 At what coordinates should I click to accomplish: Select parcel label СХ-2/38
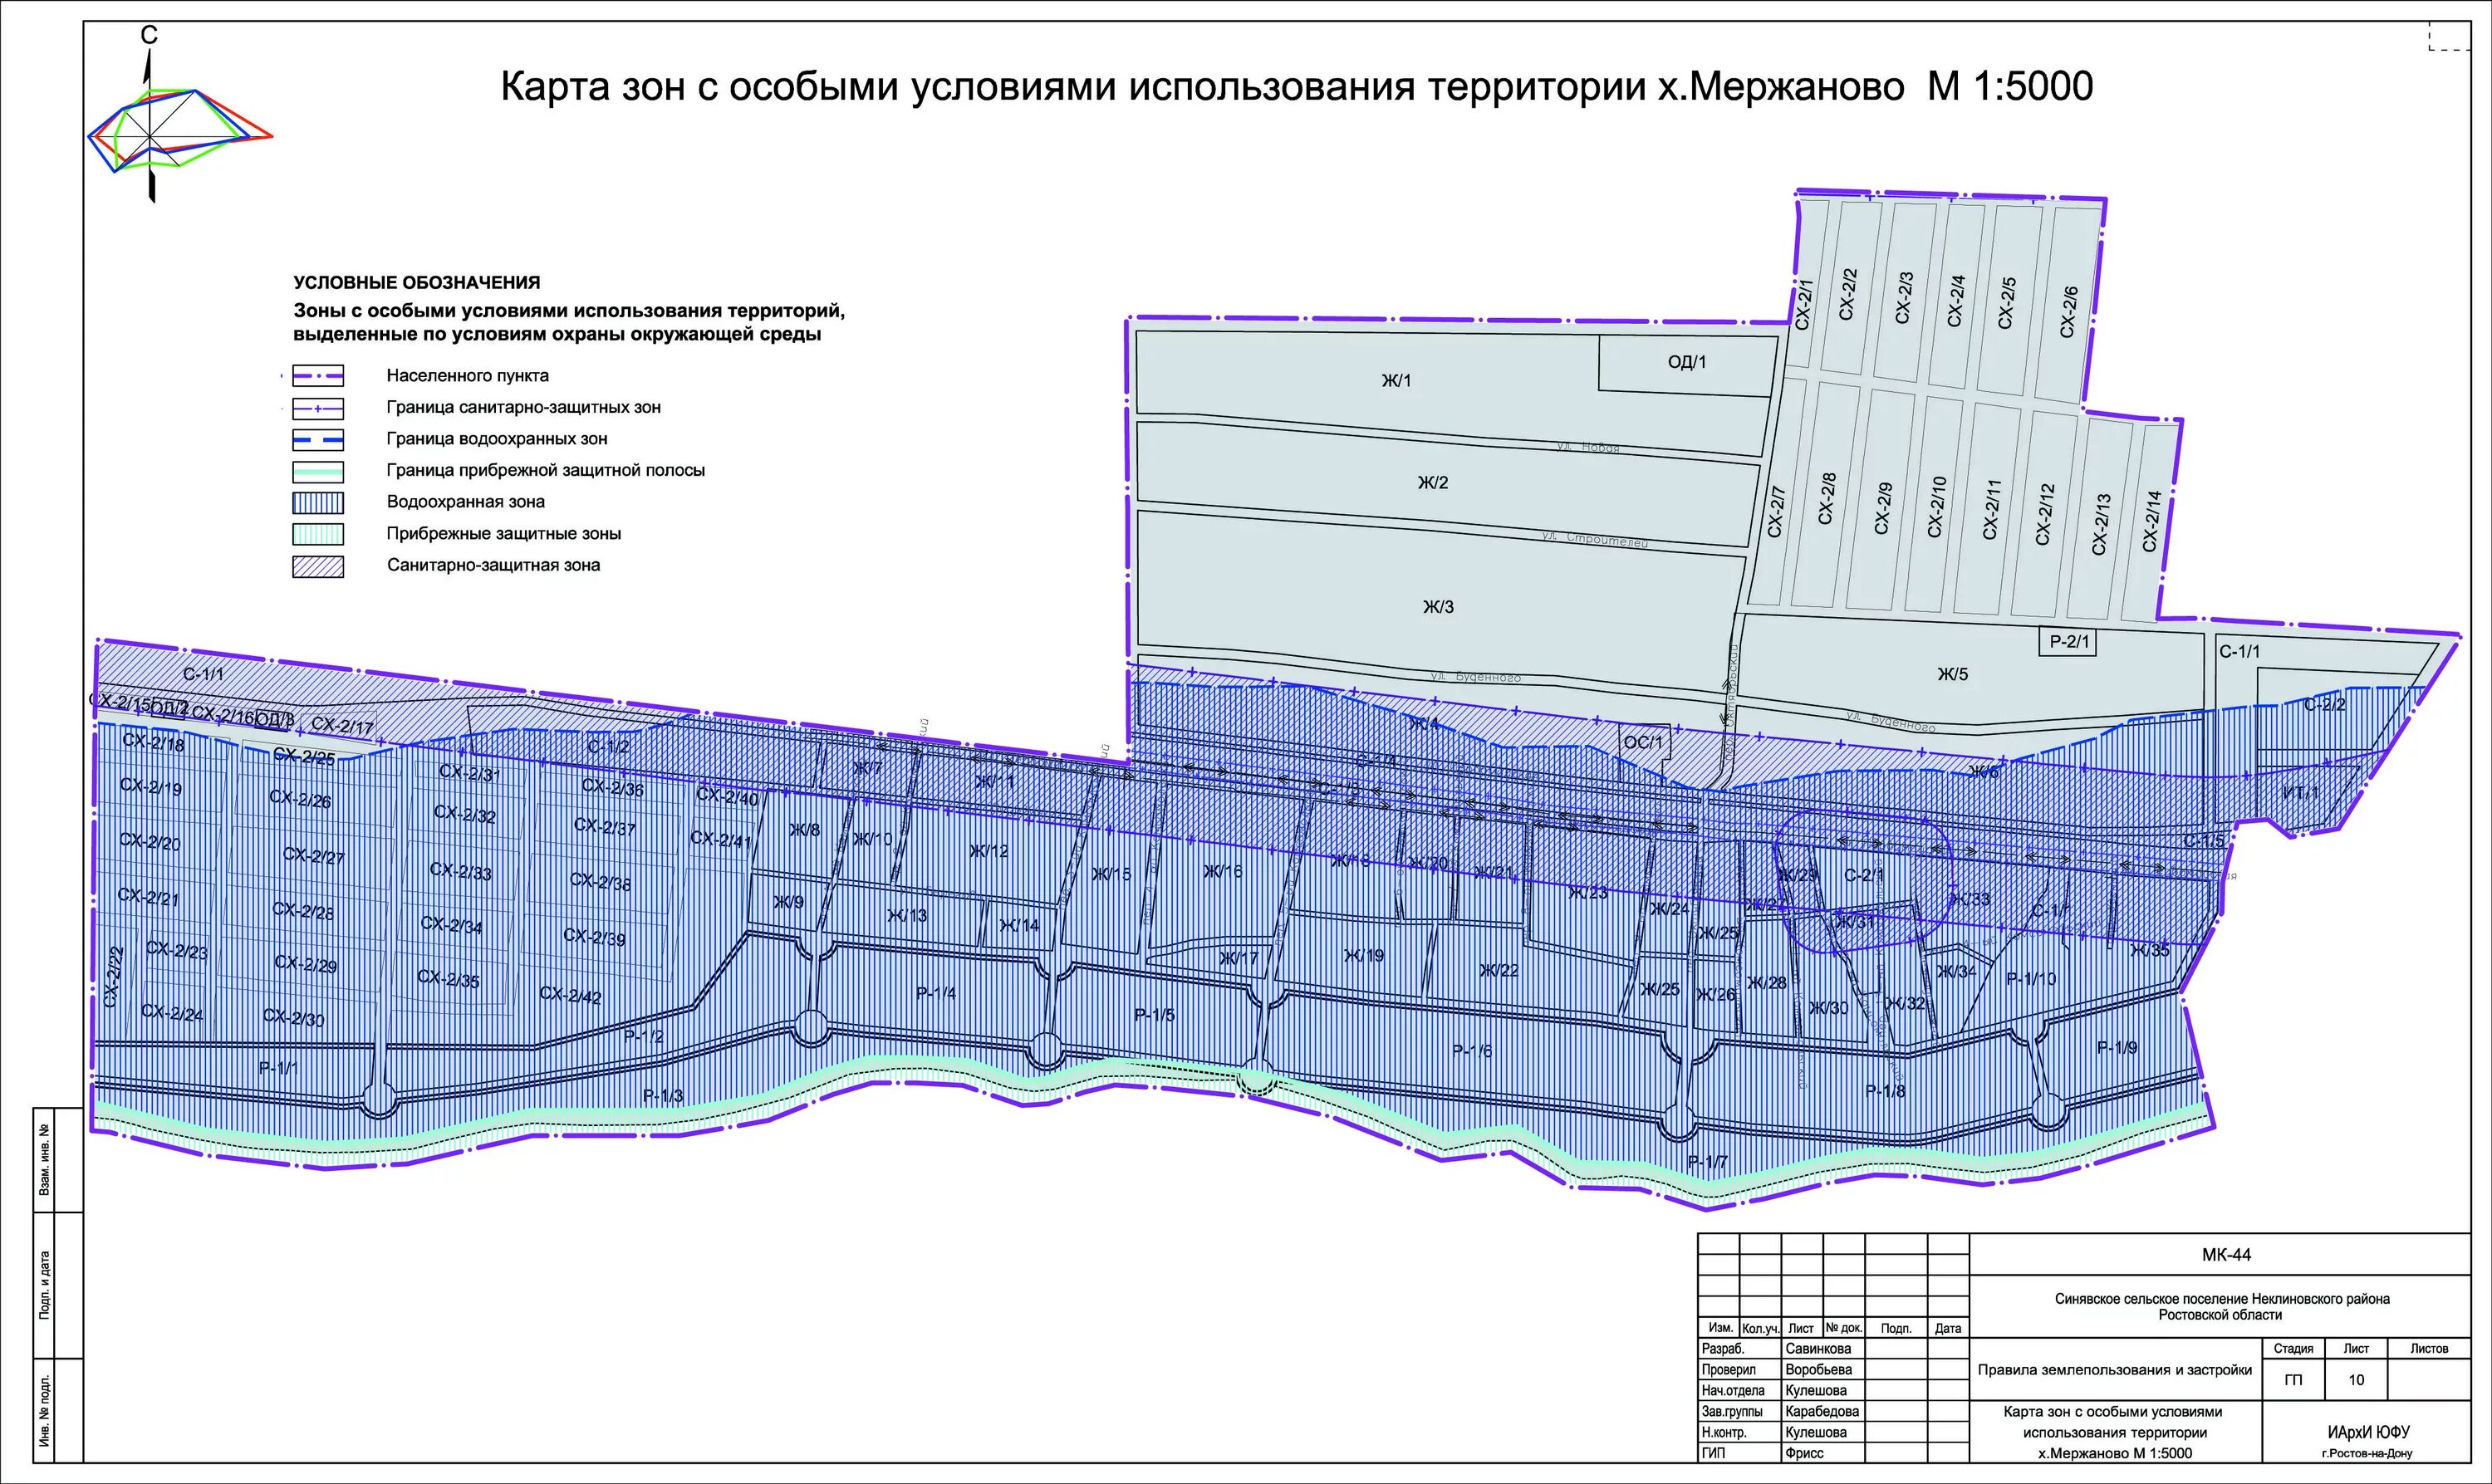600,882
